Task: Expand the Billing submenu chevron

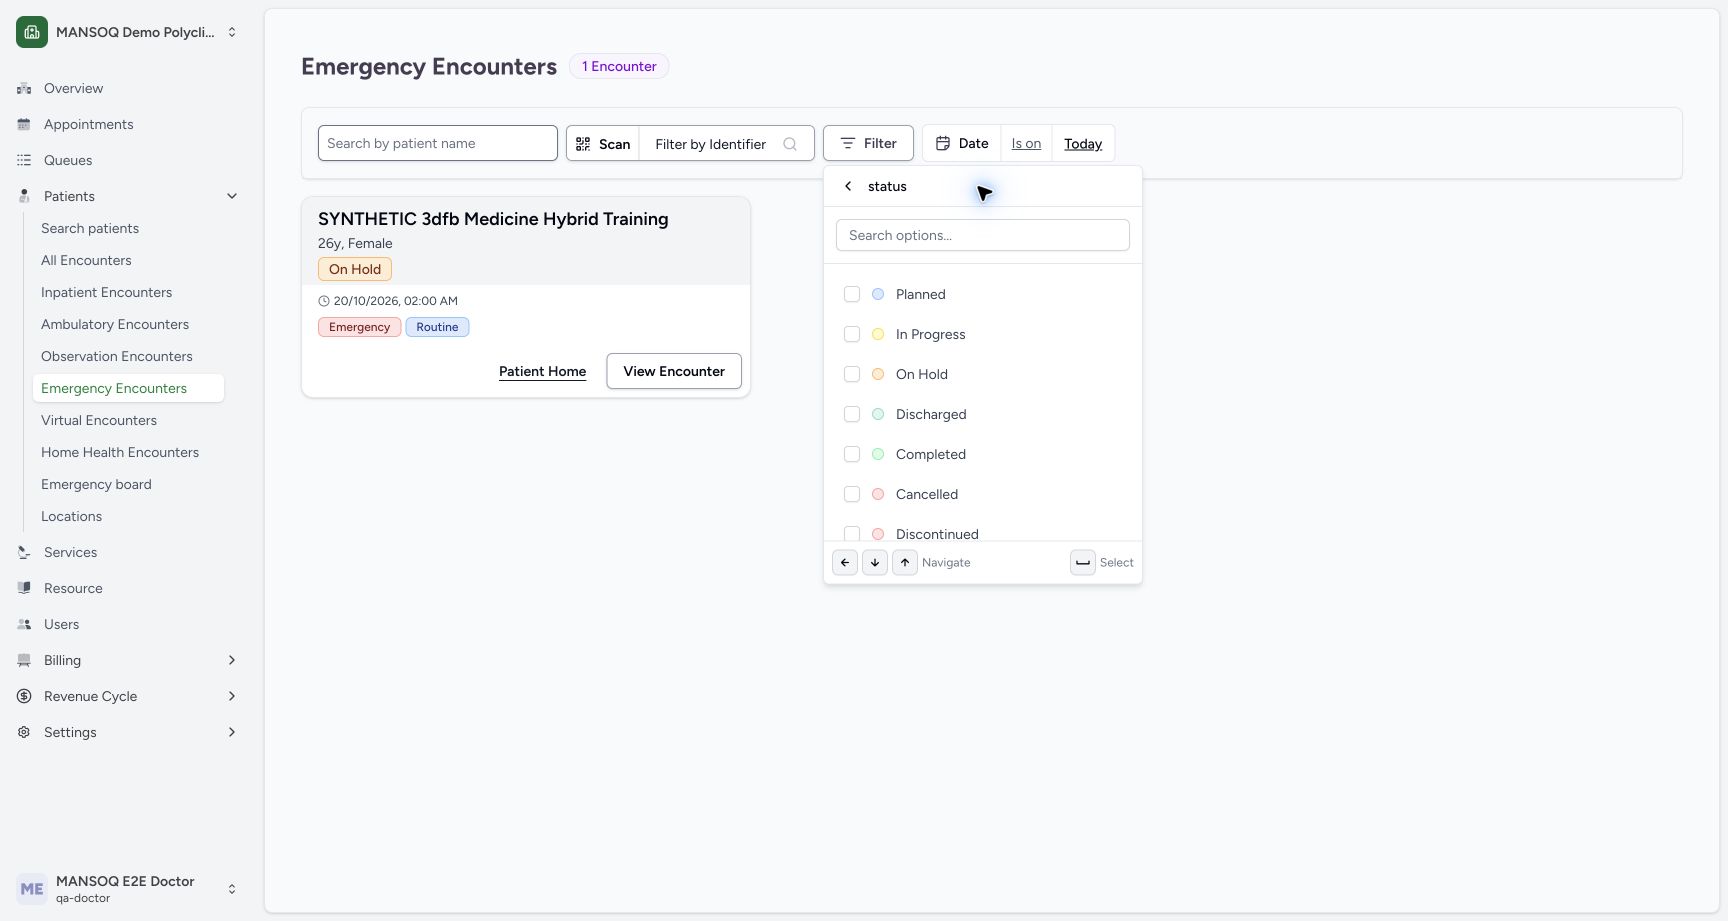Action: tap(232, 660)
